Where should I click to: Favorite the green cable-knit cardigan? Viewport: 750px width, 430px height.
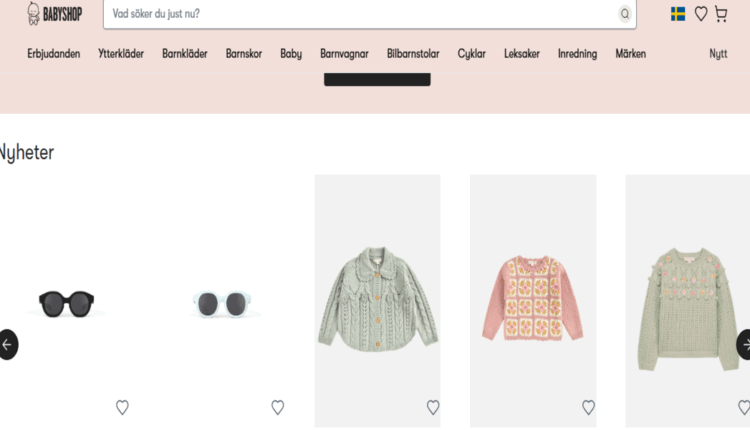pos(433,407)
